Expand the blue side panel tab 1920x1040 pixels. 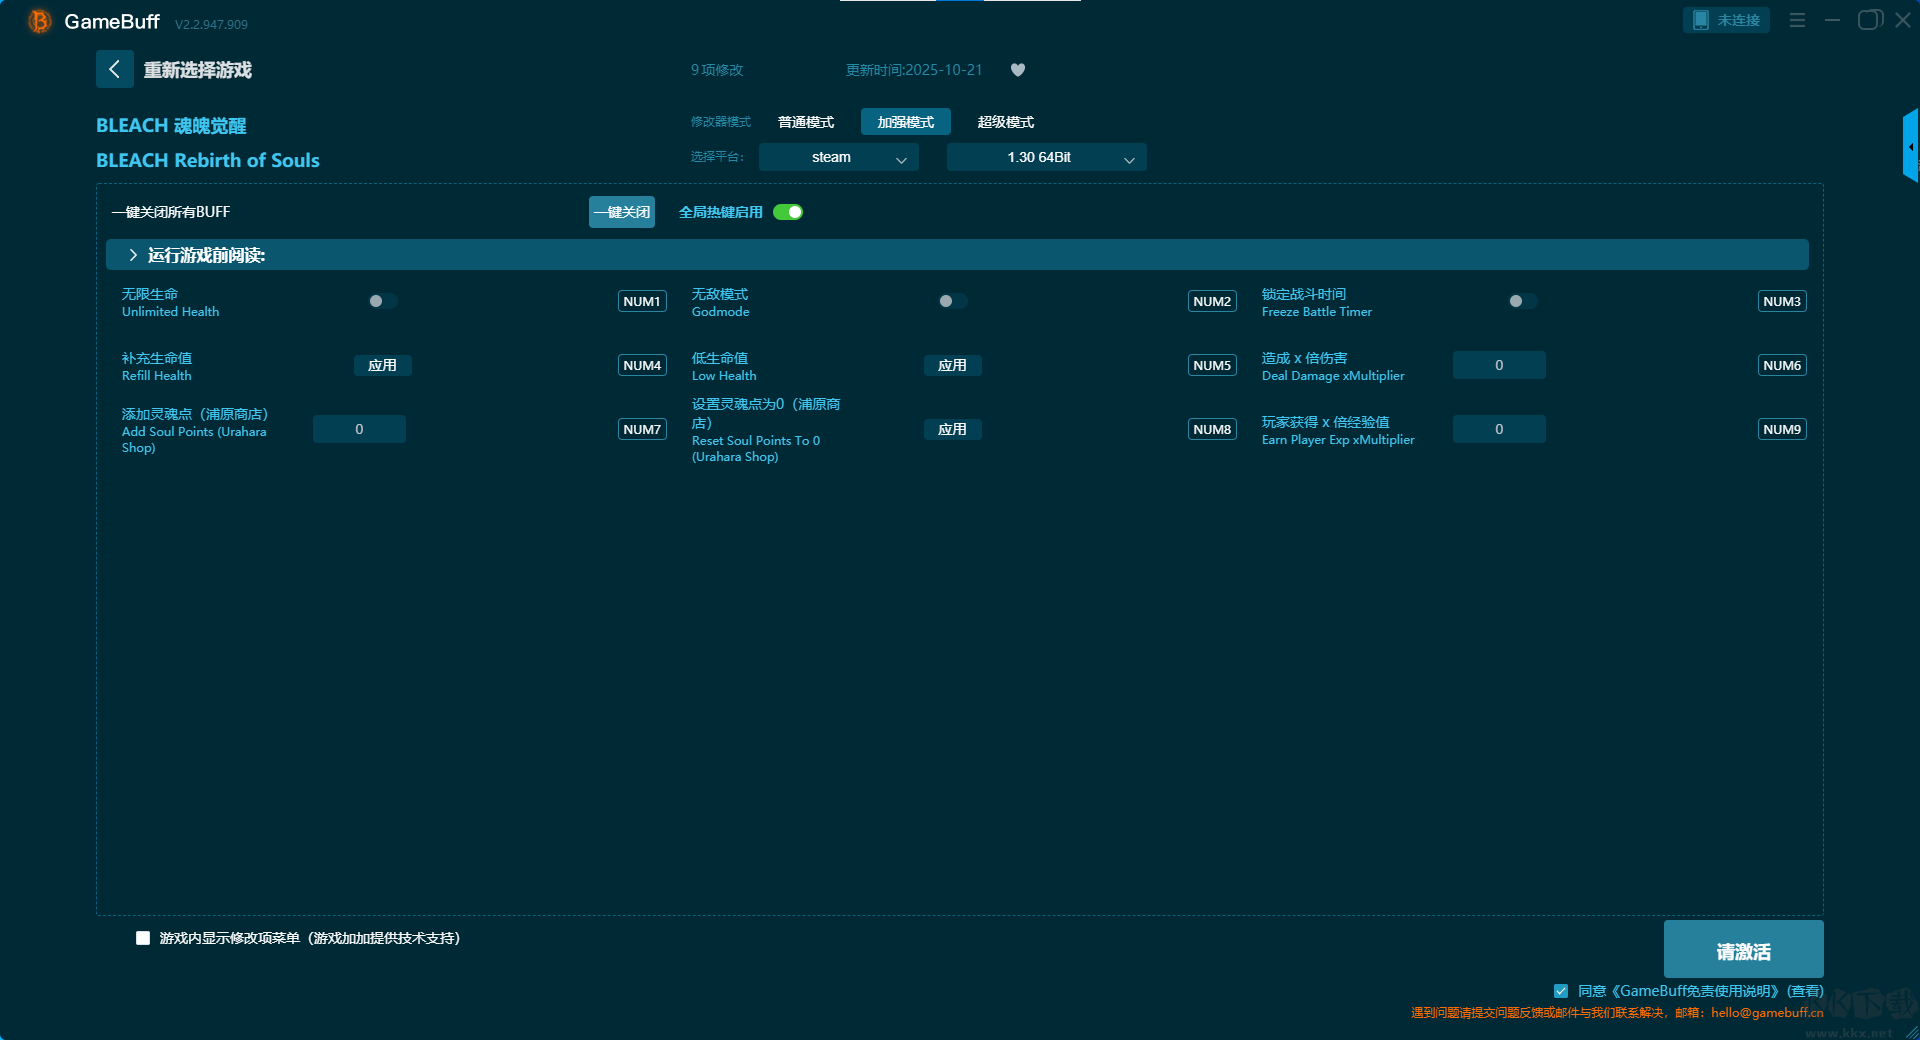[1910, 146]
